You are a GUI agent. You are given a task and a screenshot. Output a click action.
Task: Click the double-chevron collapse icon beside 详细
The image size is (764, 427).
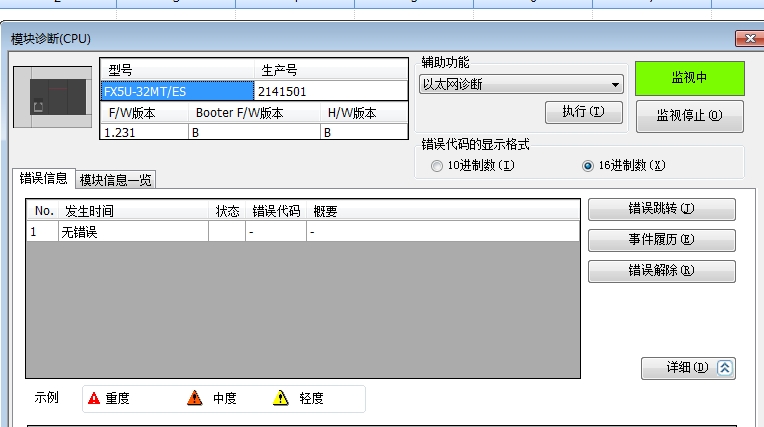coord(726,368)
